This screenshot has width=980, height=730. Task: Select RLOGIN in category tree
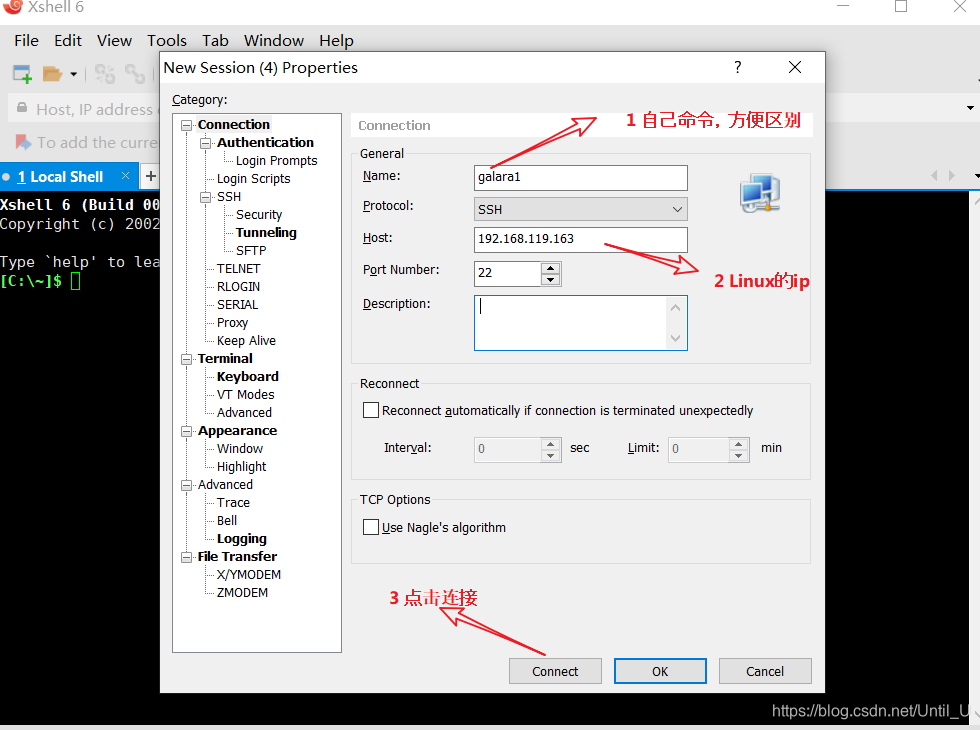tap(238, 287)
